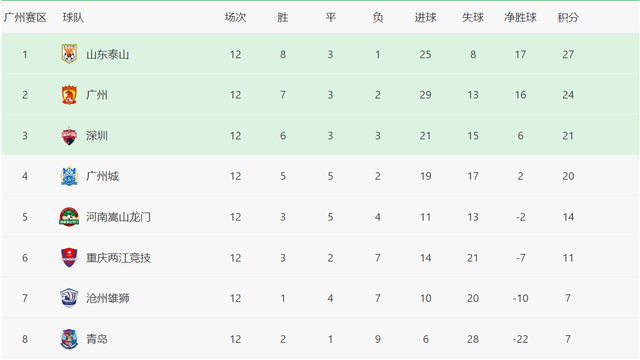Screen dimensions: 640x360
Task: Open the 重庆两江竞技 team name link
Action: point(118,258)
